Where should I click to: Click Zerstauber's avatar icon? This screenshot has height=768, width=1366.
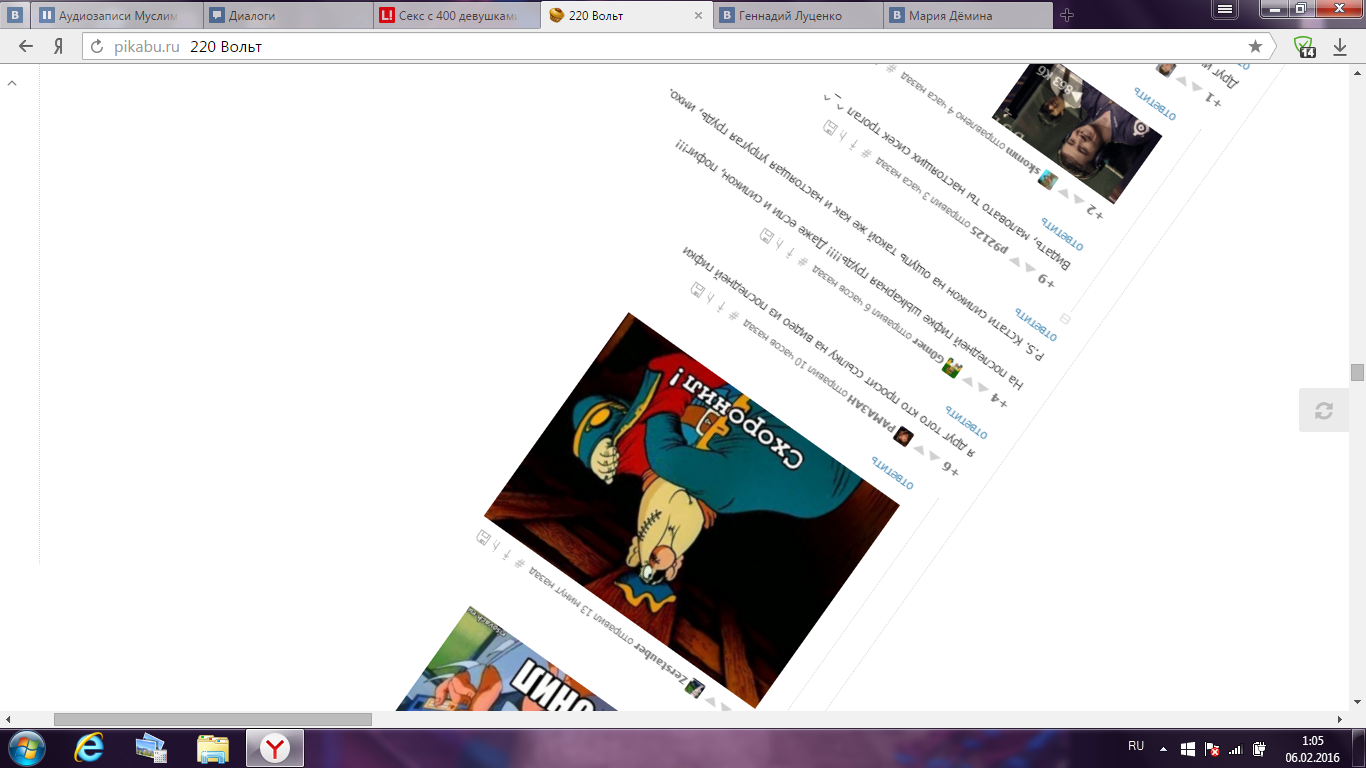click(695, 687)
